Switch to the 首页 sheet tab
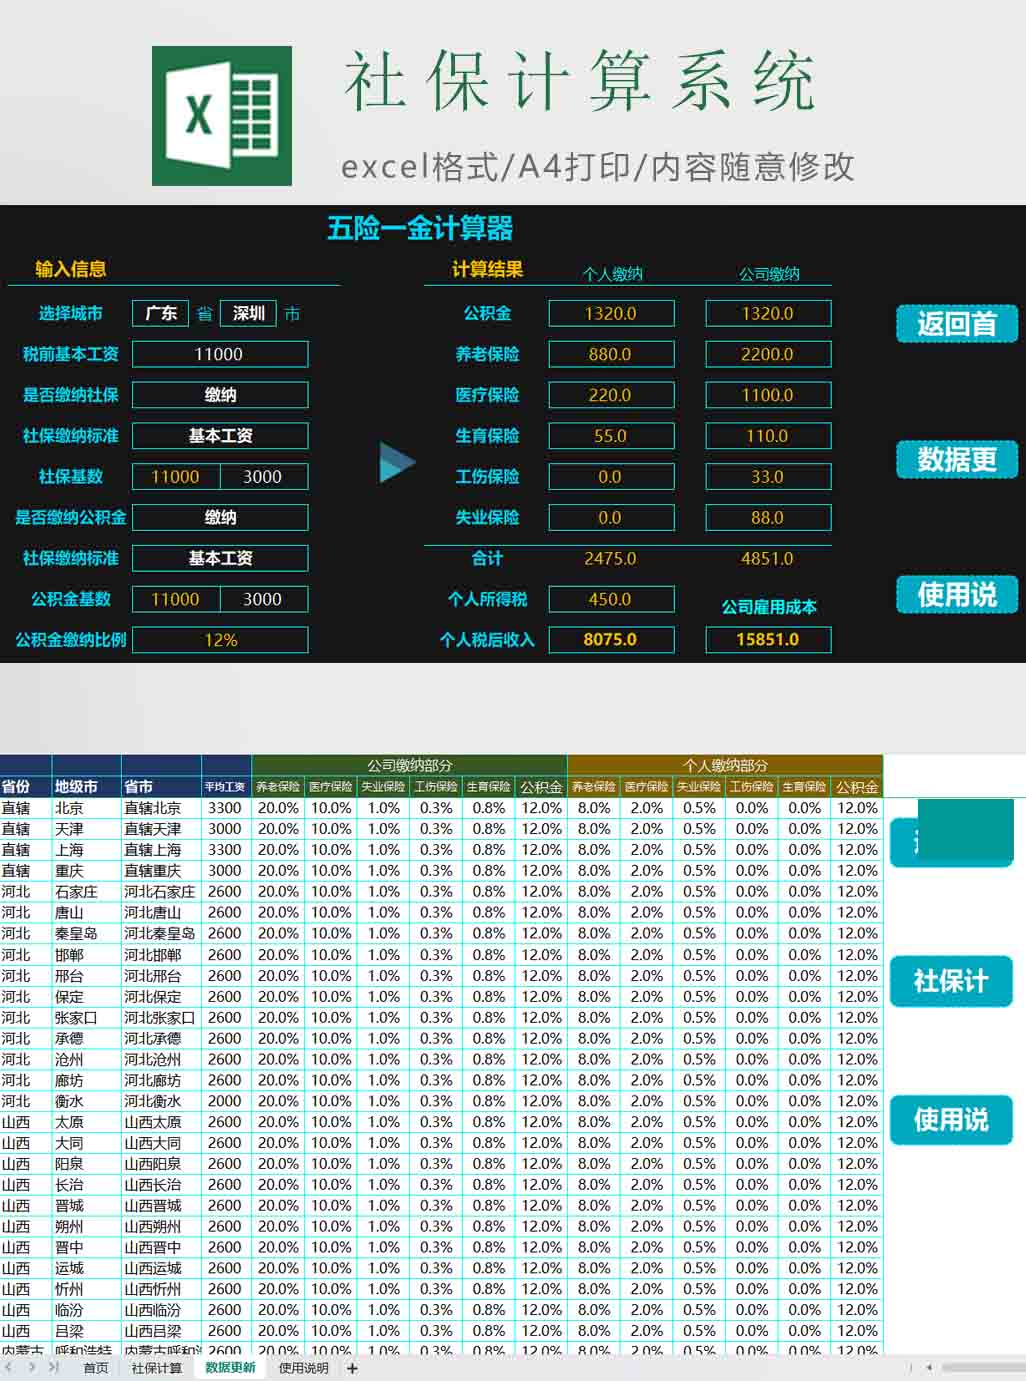 [96, 1368]
